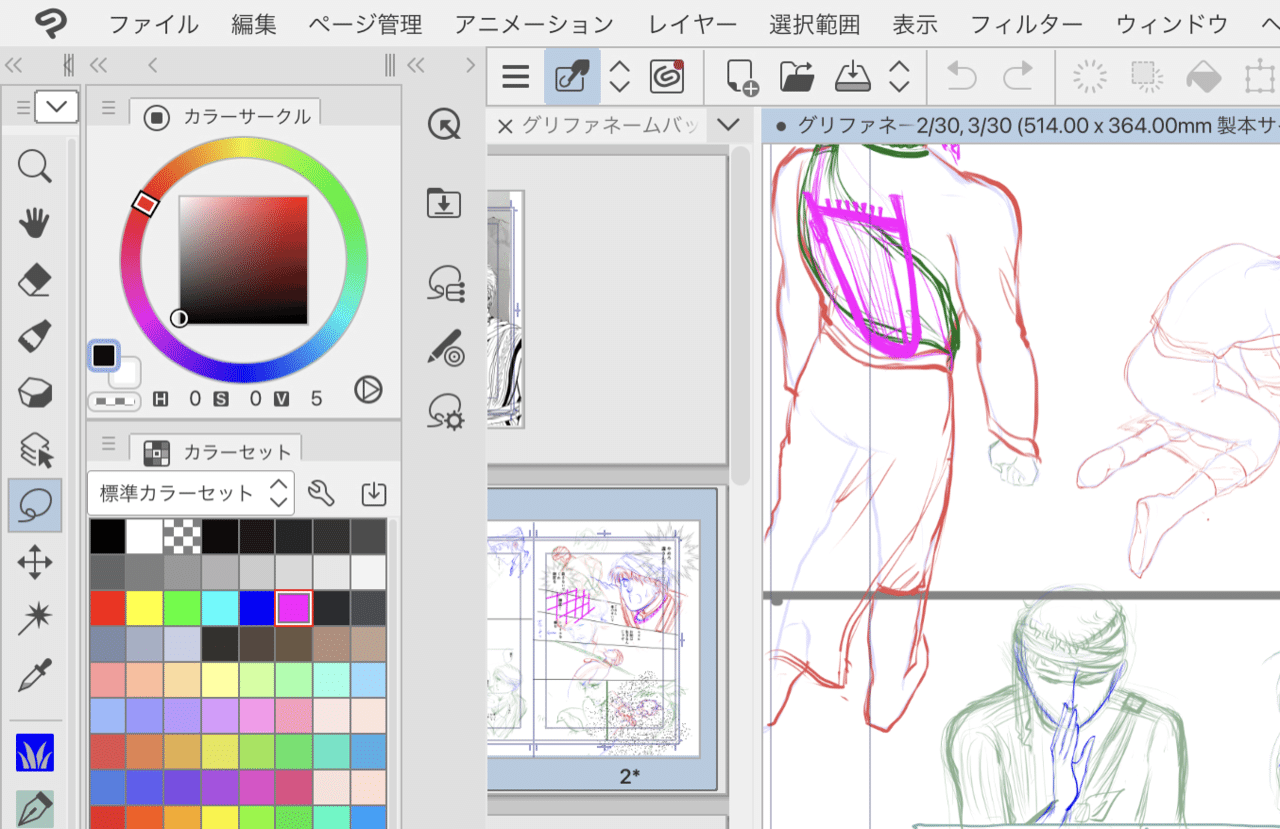Clear the selection contents icon
Image resolution: width=1280 pixels, height=829 pixels.
(x=1090, y=77)
